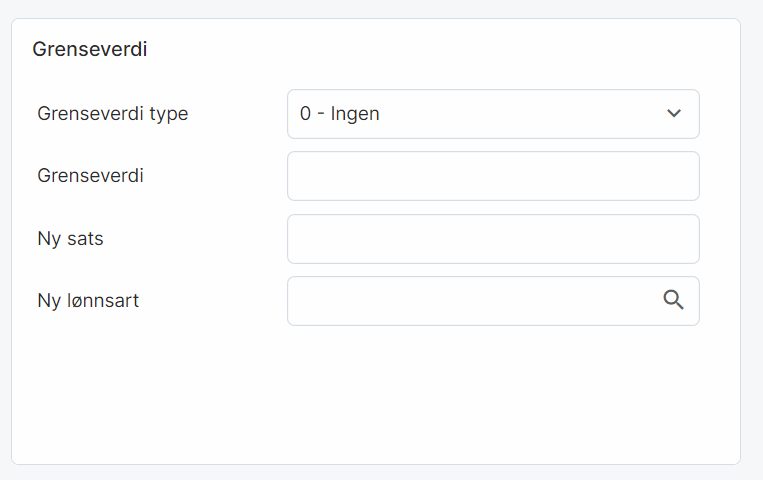763x480 pixels.
Task: Click the empty area below Ny lønnsart
Action: pyautogui.click(x=376, y=390)
